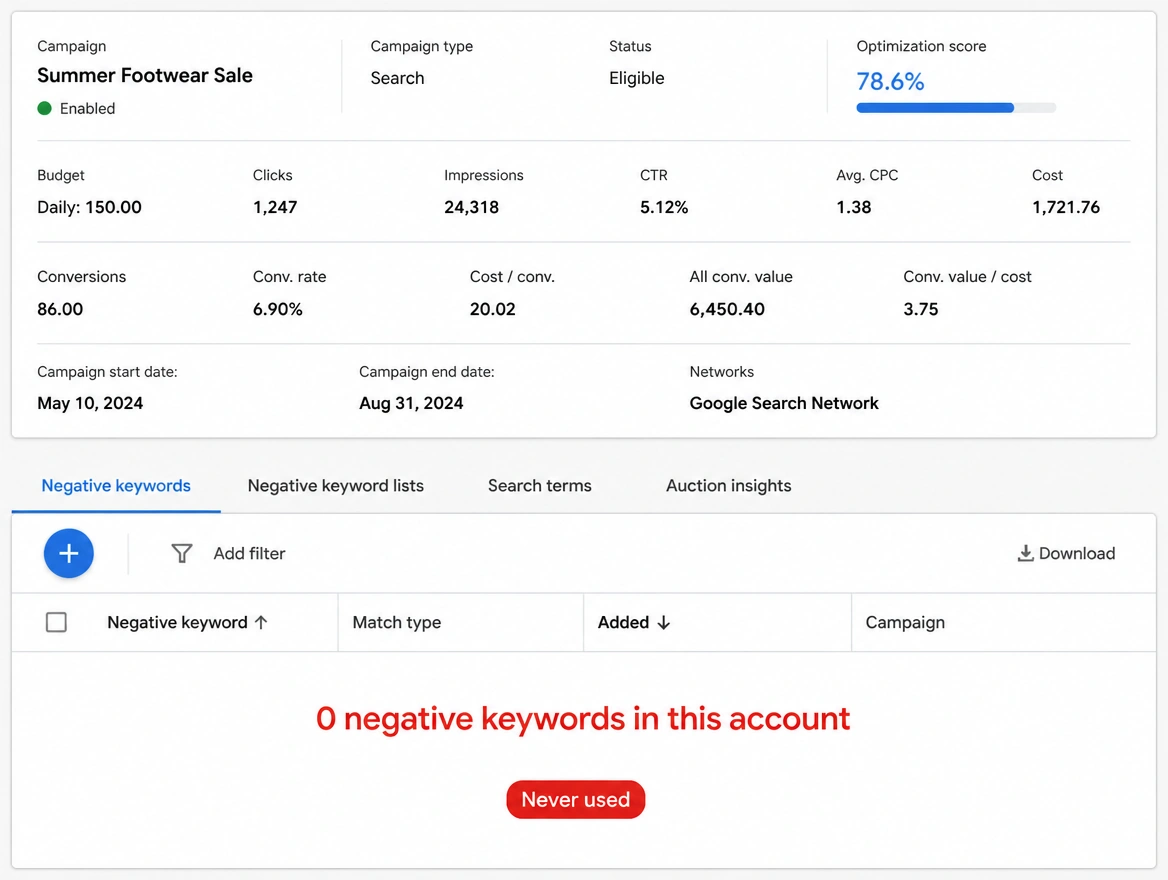This screenshot has width=1168, height=880.
Task: Click the cost per conversion value 20.02
Action: pos(492,309)
